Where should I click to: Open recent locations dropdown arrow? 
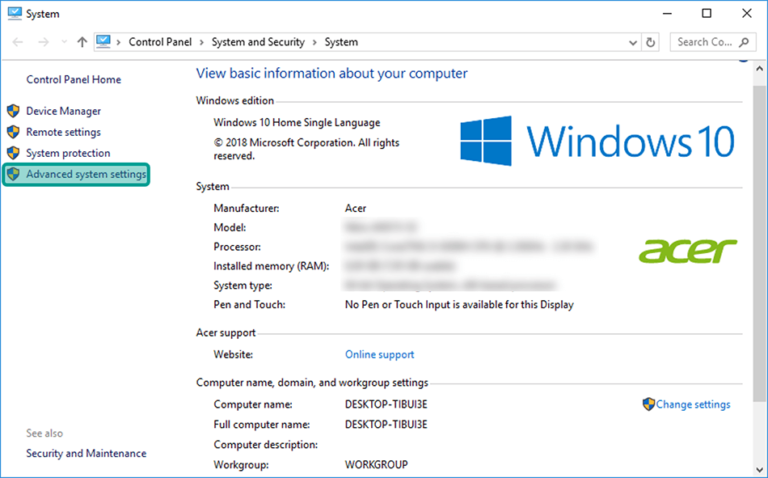pyautogui.click(x=64, y=42)
